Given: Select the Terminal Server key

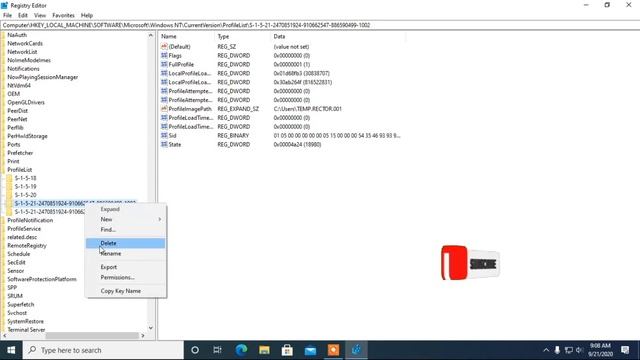Looking at the screenshot, I should tap(26, 330).
